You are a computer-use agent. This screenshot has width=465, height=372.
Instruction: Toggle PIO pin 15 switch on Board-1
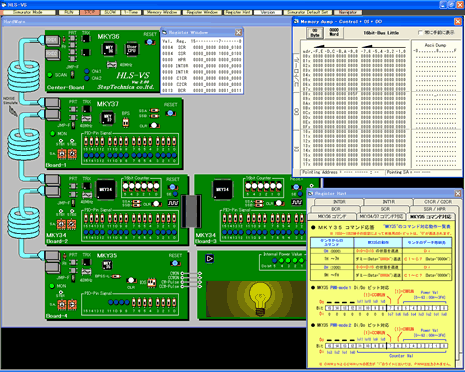click(86, 143)
